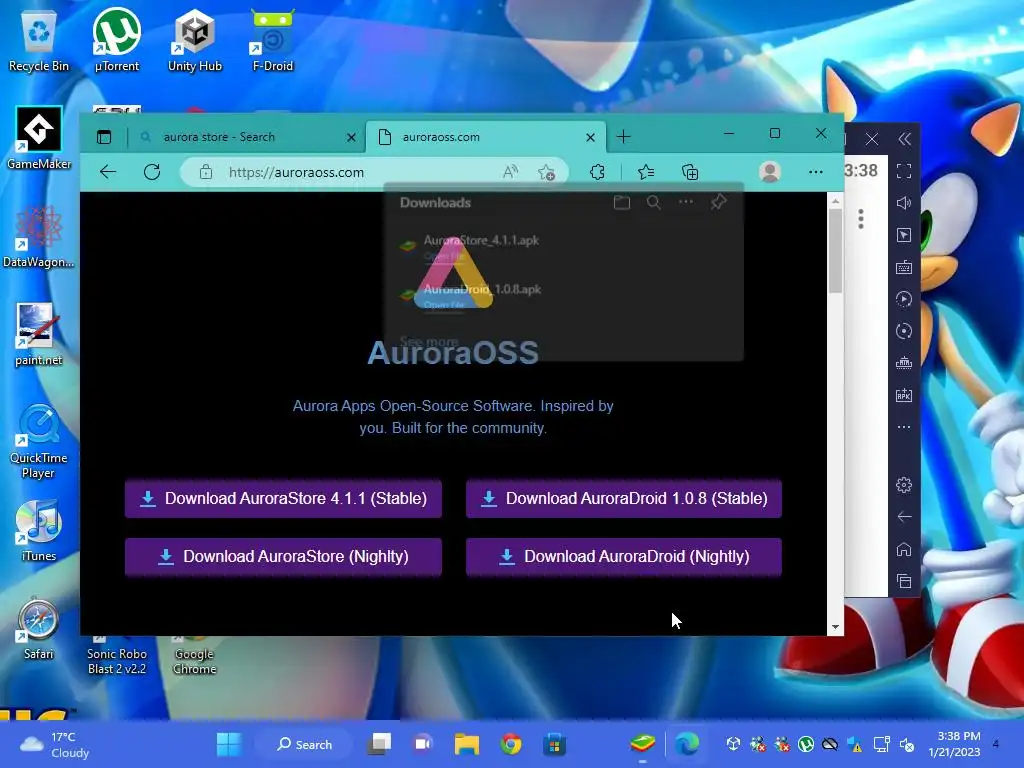The height and width of the screenshot is (768, 1024).
Task: Click Download AuroraDroid 1.0.8 (Stable) button
Action: pos(624,499)
